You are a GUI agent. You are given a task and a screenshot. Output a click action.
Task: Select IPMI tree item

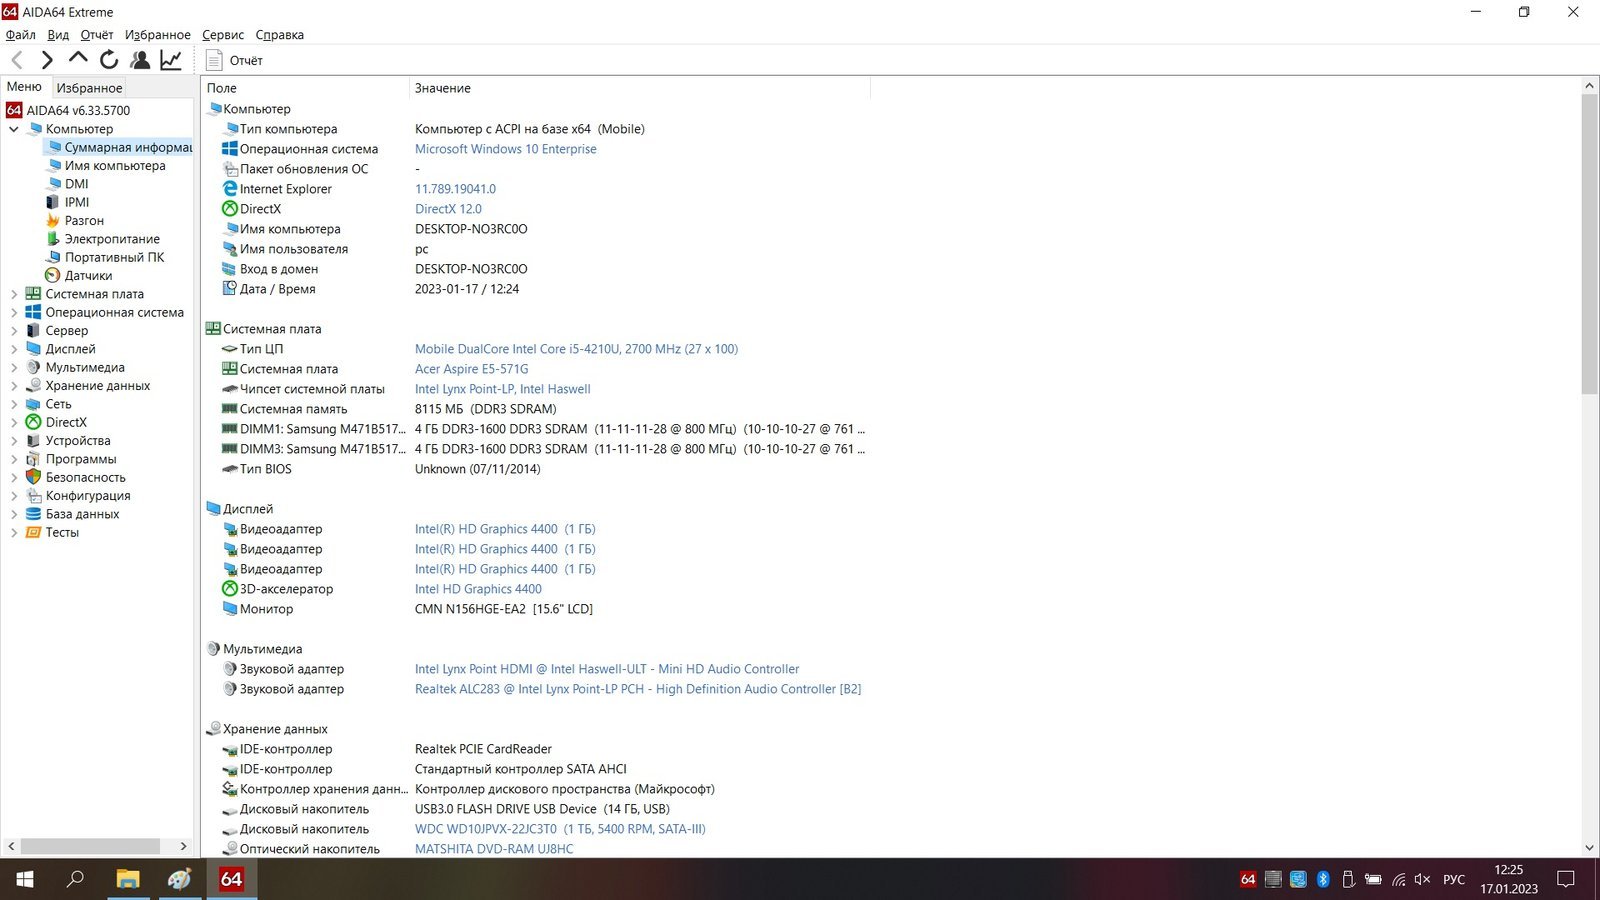[76, 202]
